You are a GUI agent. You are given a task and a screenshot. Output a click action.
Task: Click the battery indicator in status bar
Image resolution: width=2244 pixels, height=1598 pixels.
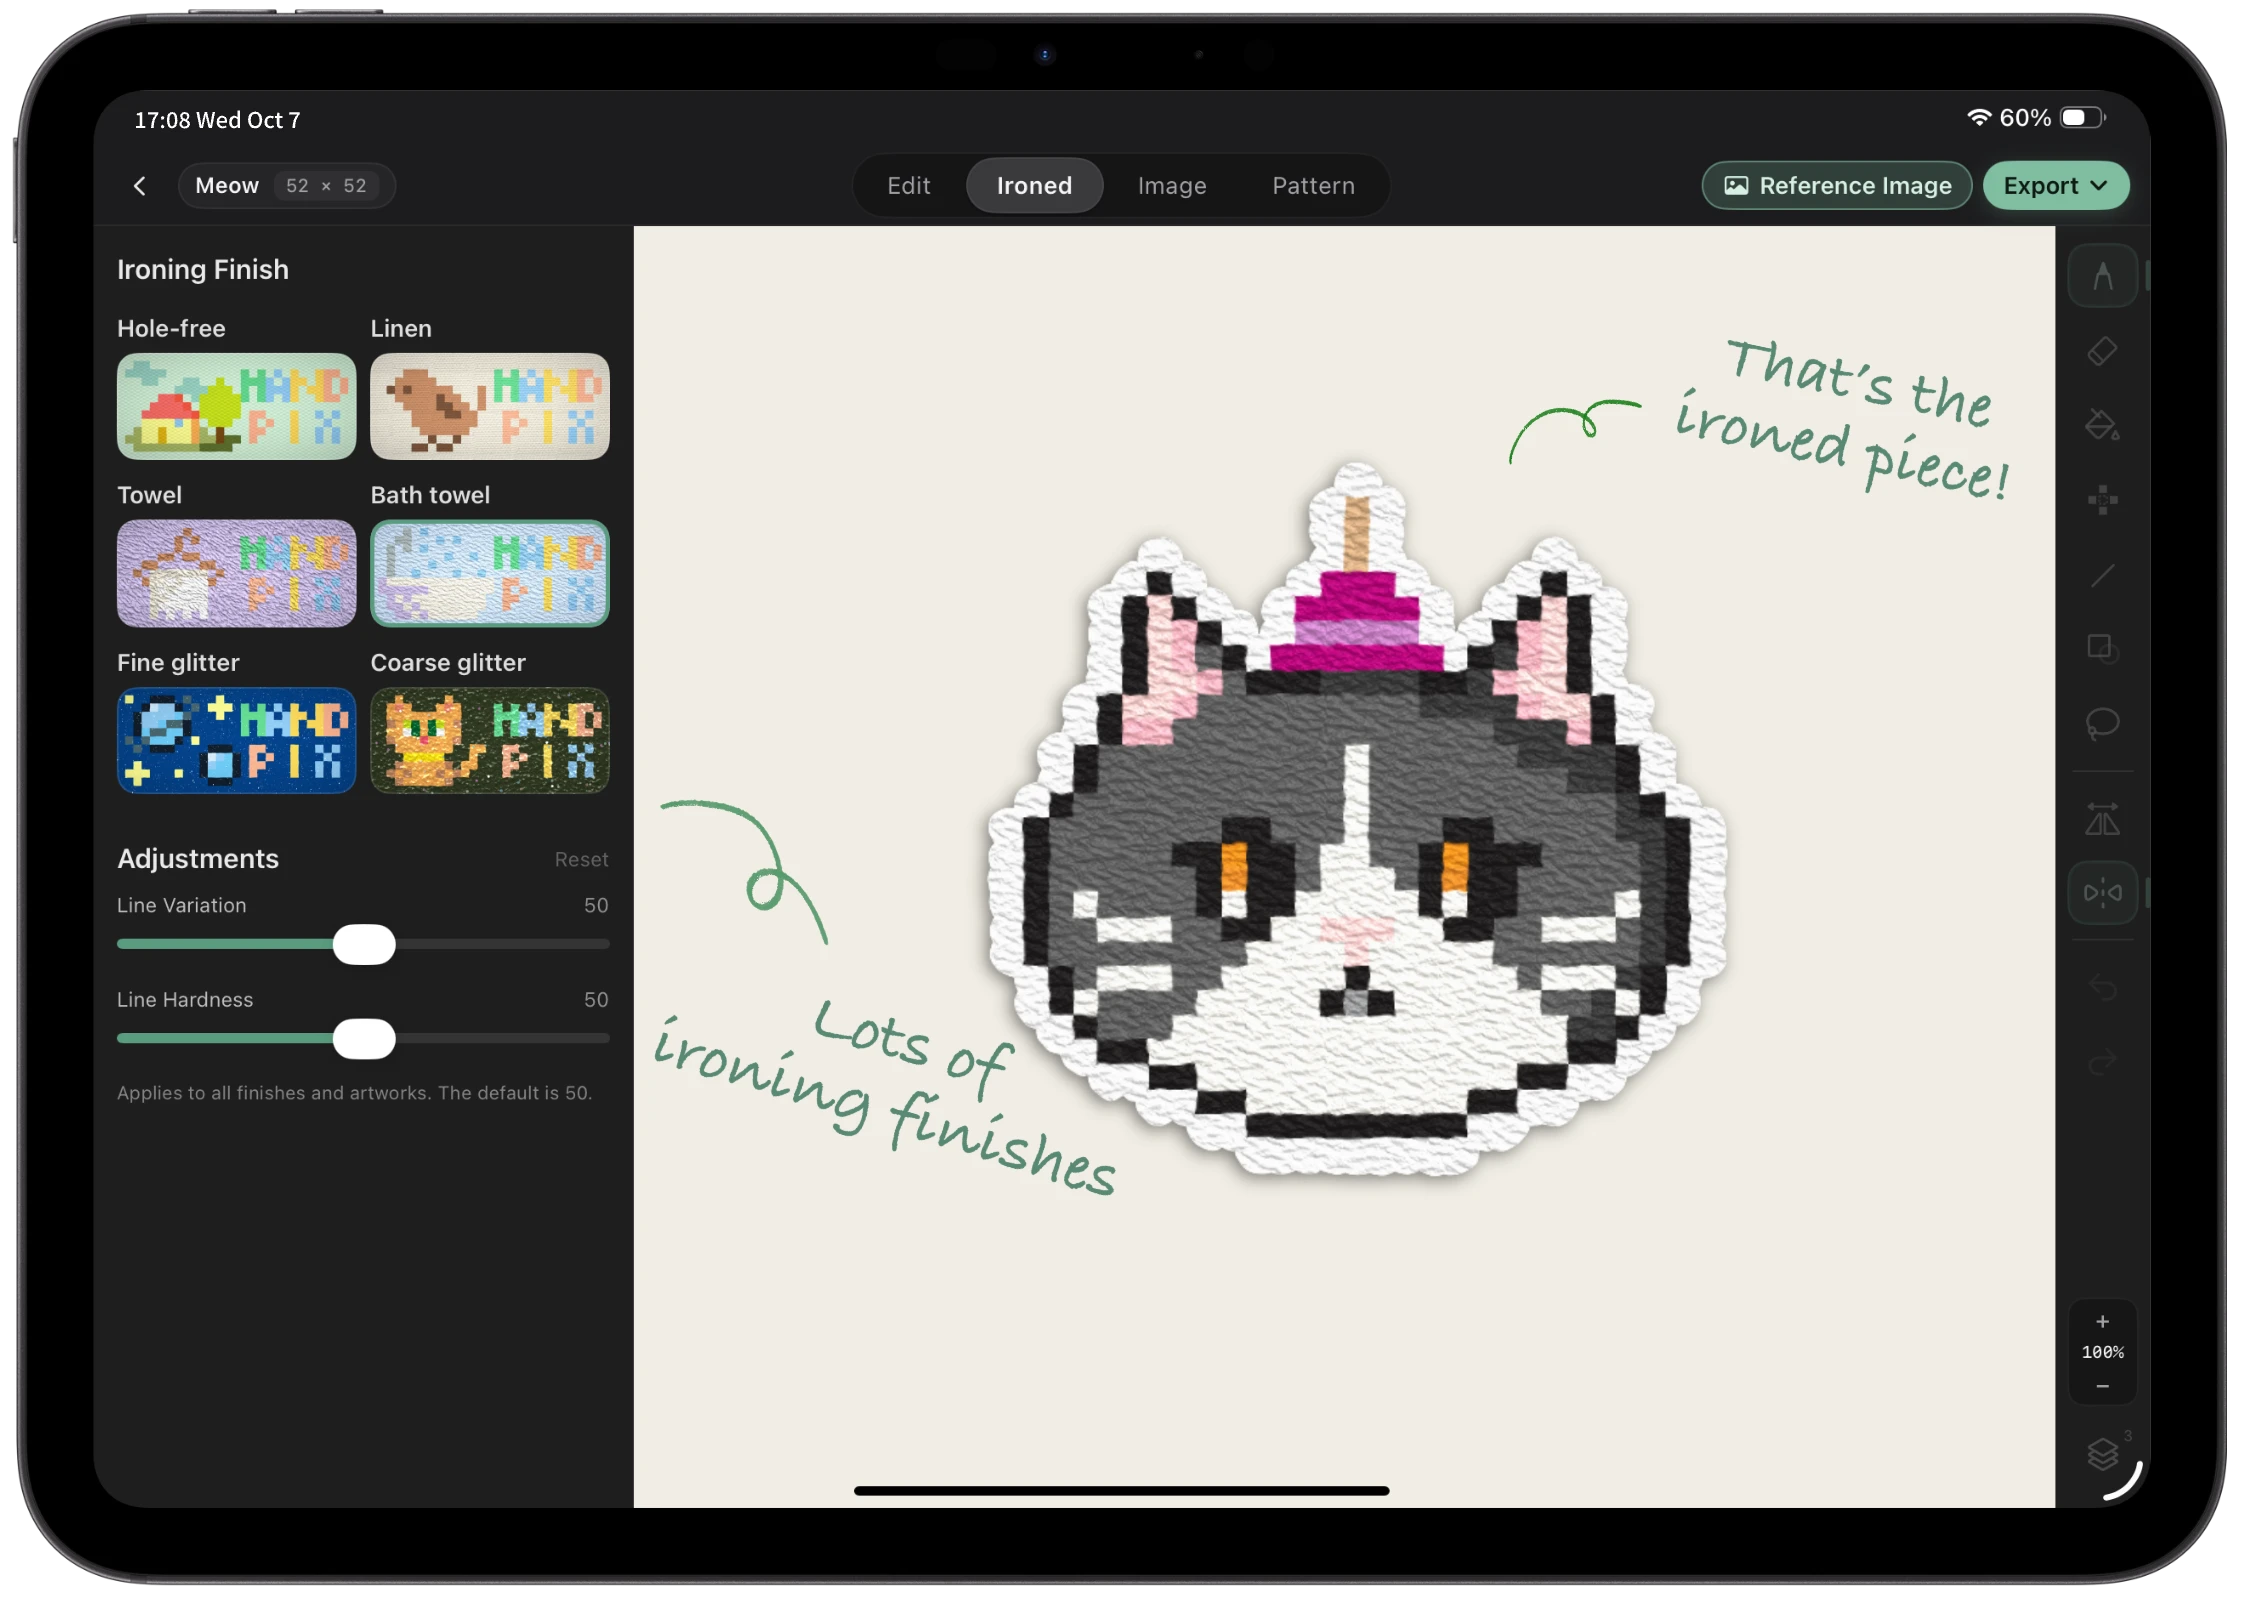(x=2083, y=118)
